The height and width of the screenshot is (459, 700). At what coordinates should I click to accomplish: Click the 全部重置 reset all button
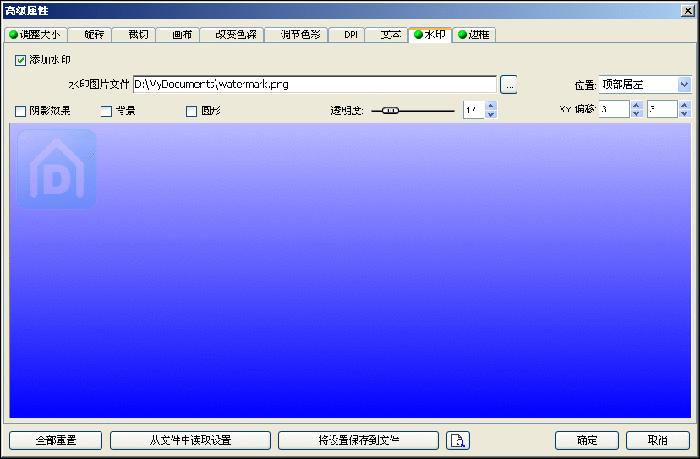tap(55, 441)
